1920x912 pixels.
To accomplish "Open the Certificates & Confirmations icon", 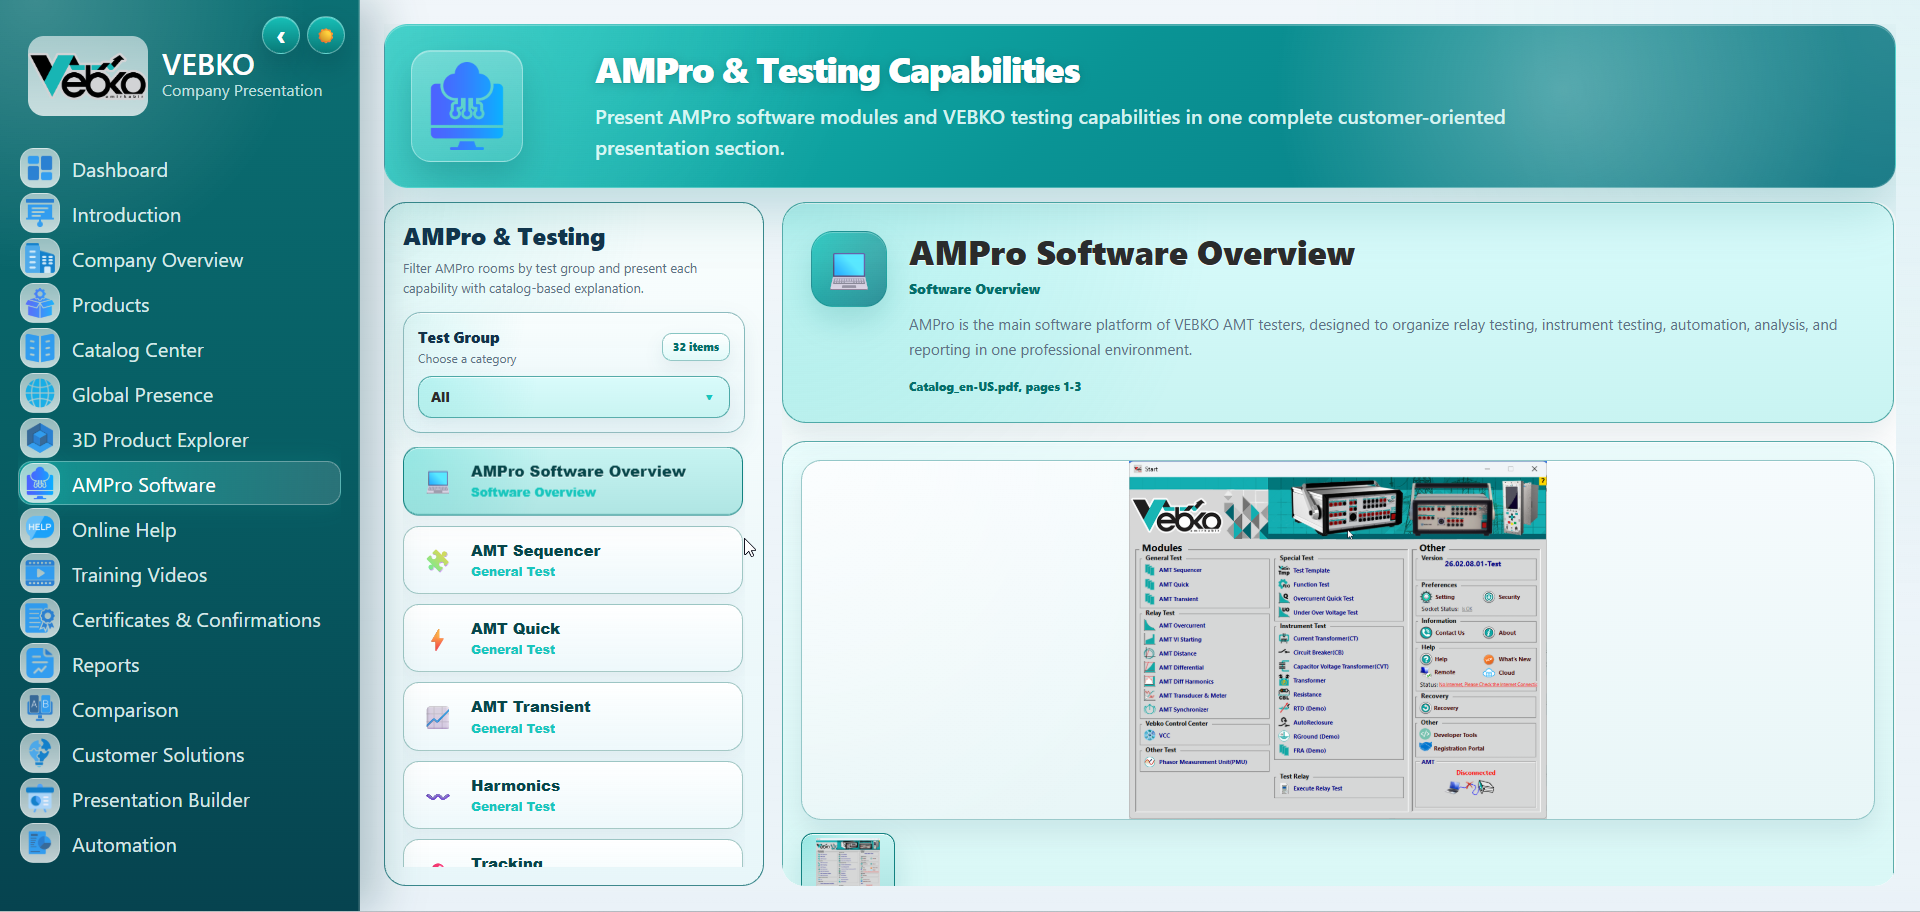I will pos(40,619).
